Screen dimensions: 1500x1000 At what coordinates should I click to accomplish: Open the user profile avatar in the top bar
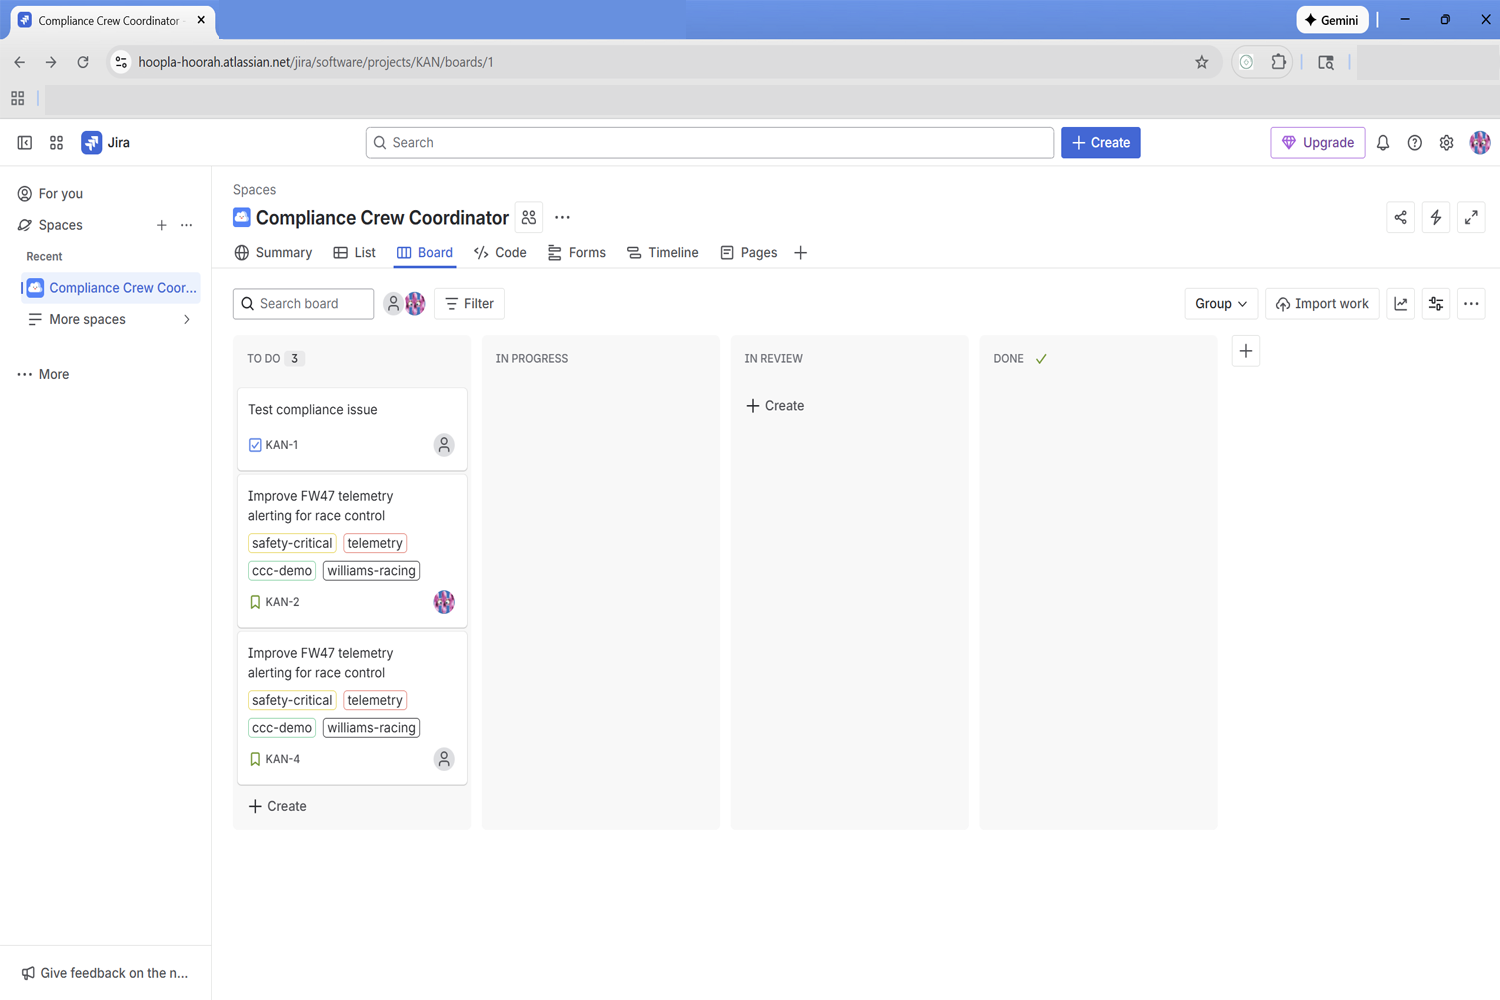tap(1480, 143)
